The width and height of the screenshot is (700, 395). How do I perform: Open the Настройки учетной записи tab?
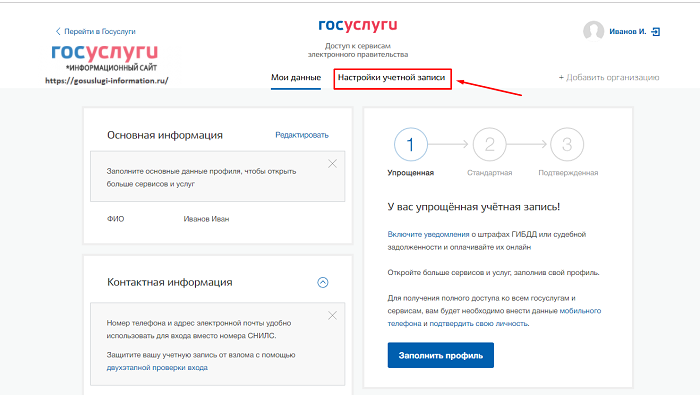coord(392,78)
